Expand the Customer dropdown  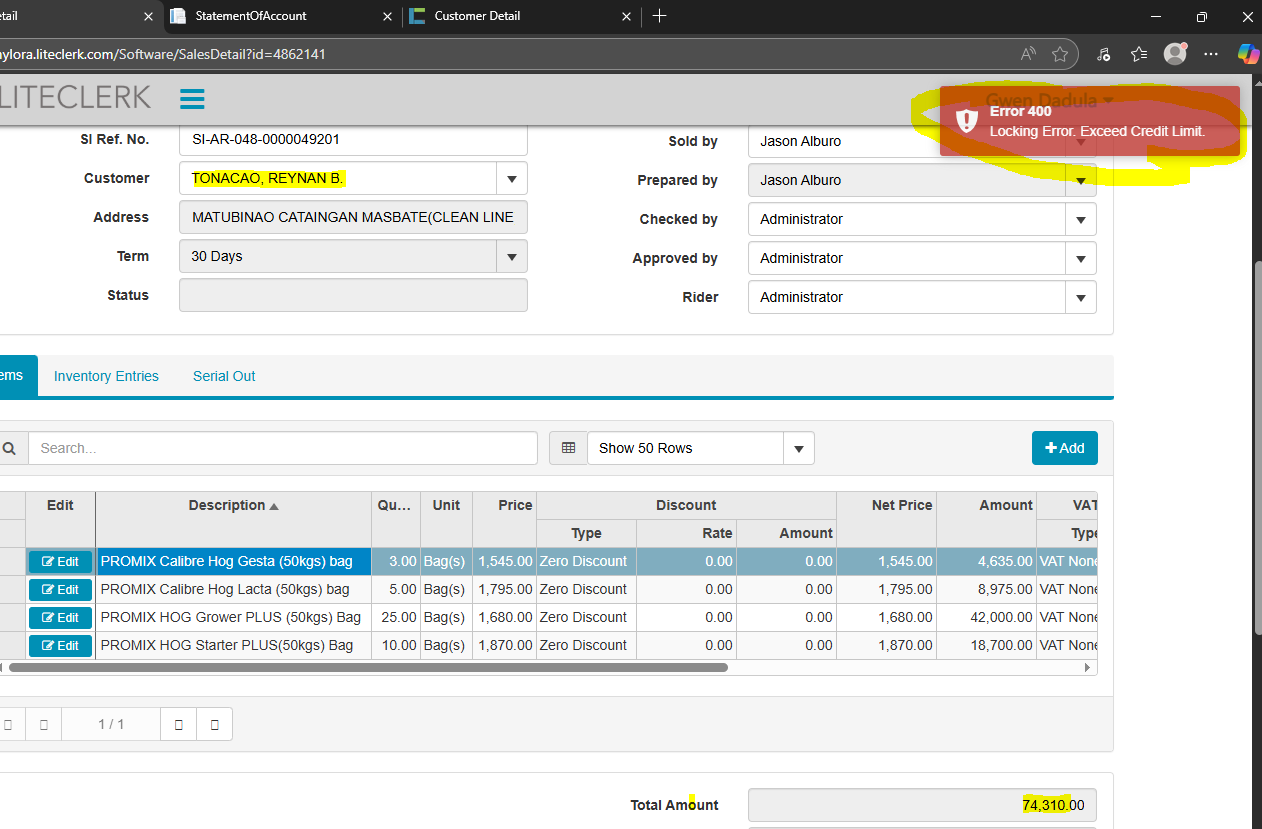click(511, 179)
